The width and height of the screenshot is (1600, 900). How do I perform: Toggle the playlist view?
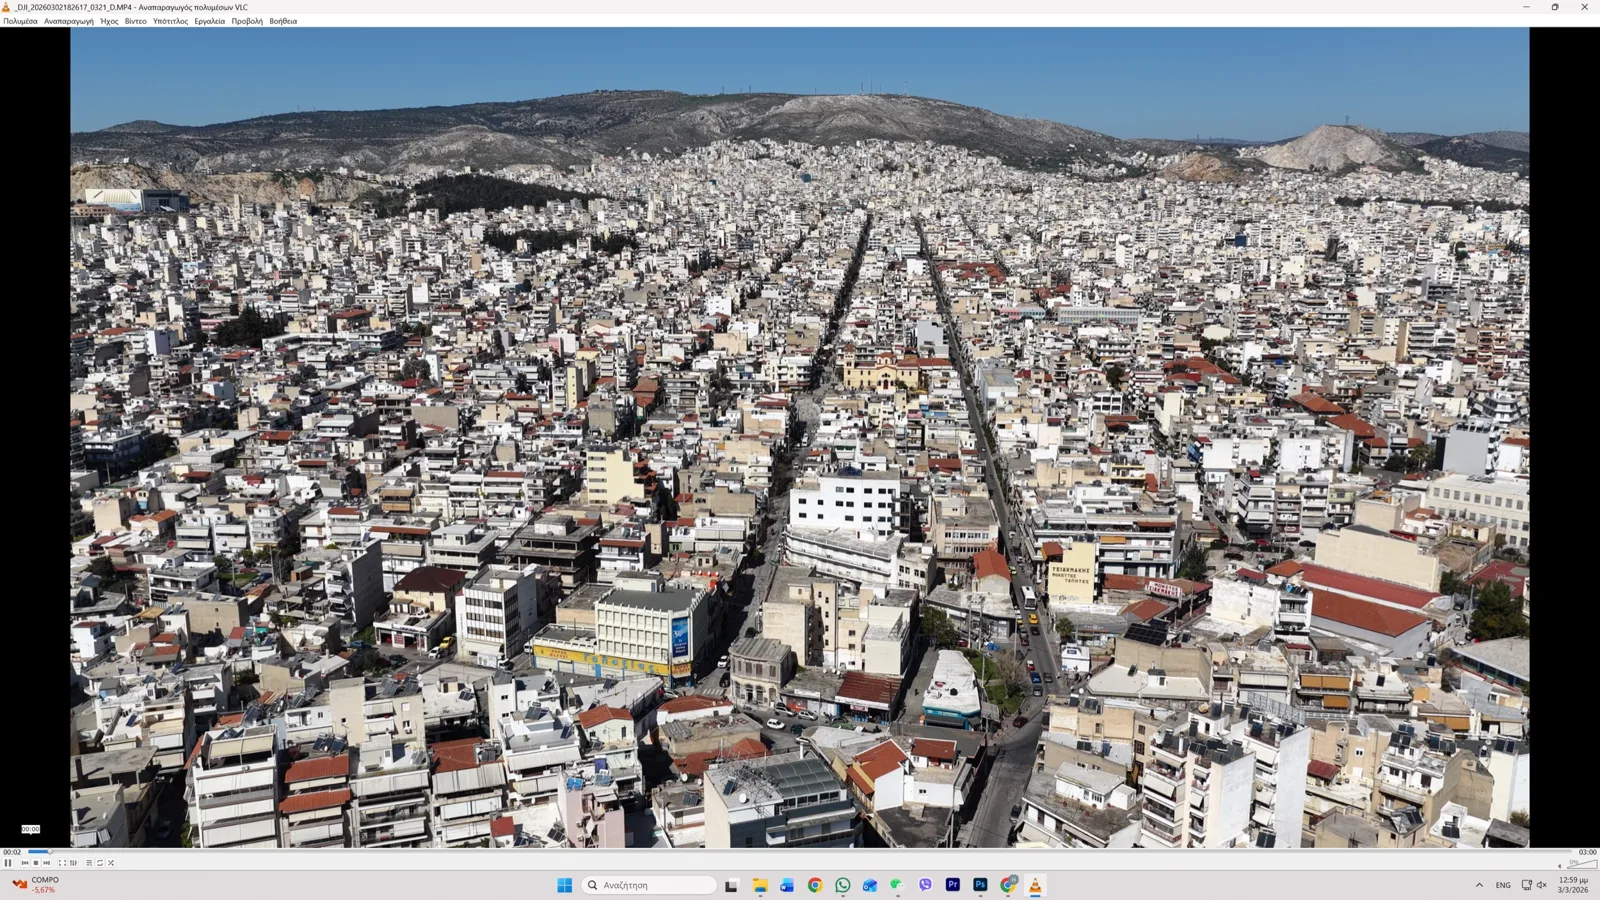[89, 863]
